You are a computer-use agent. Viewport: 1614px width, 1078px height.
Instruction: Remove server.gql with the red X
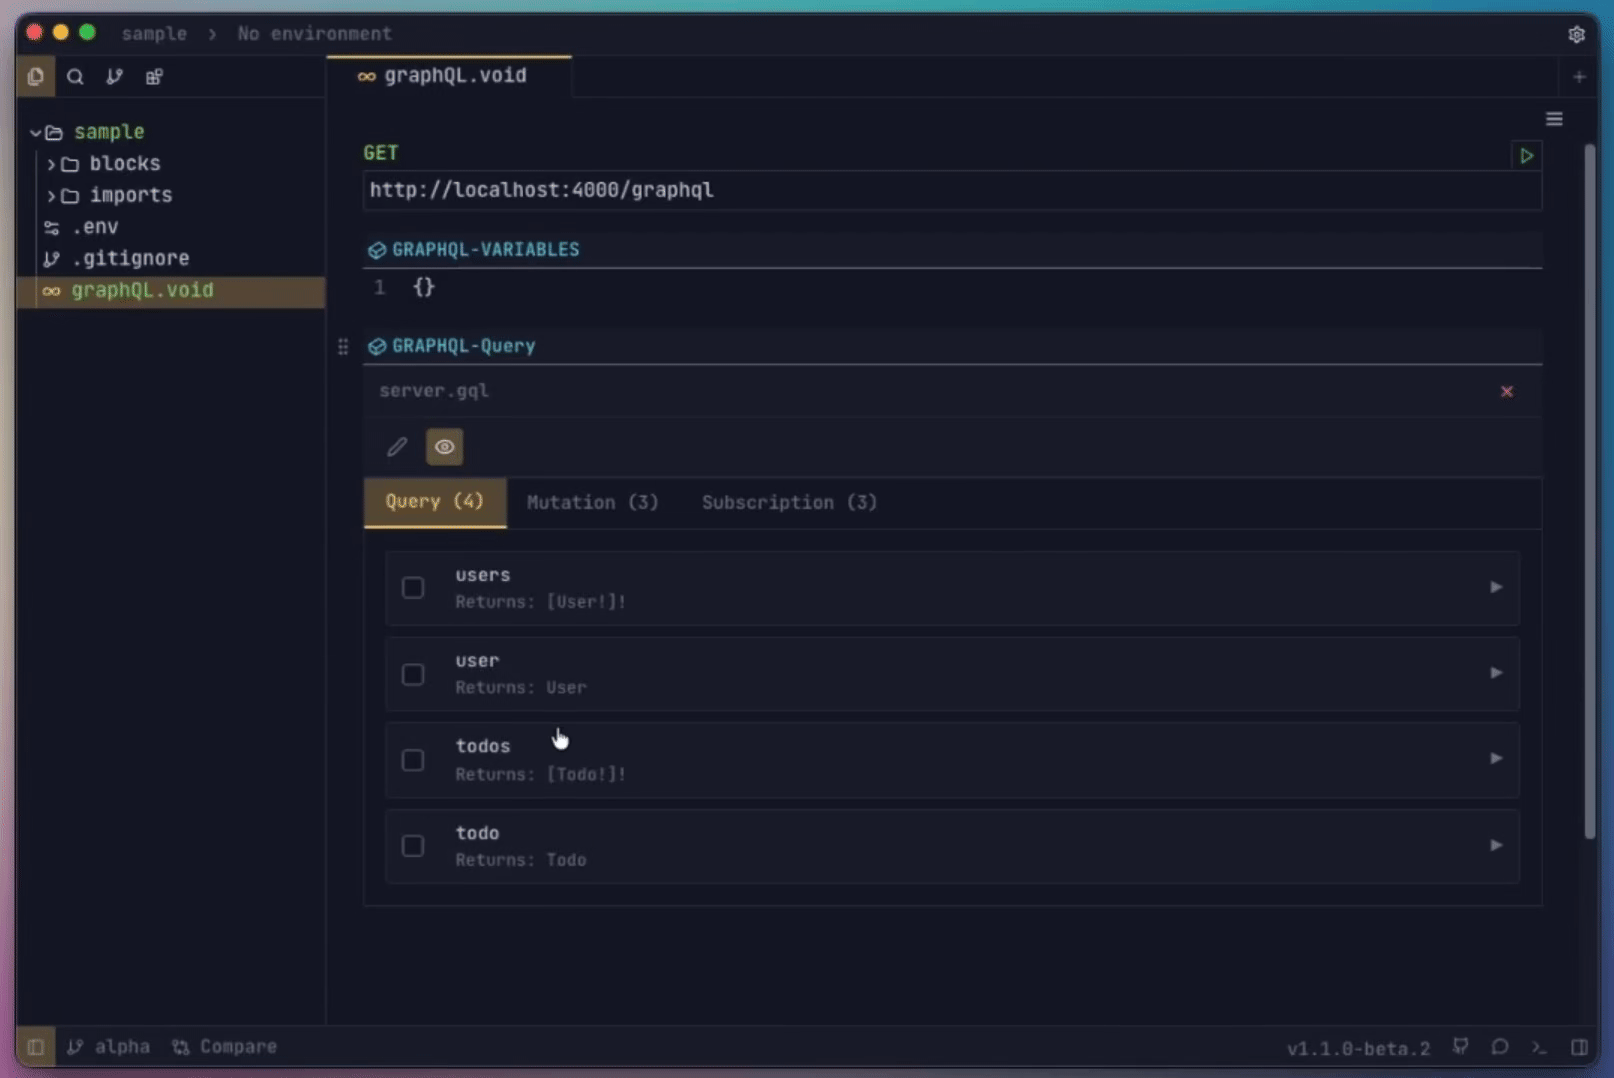[1507, 392]
